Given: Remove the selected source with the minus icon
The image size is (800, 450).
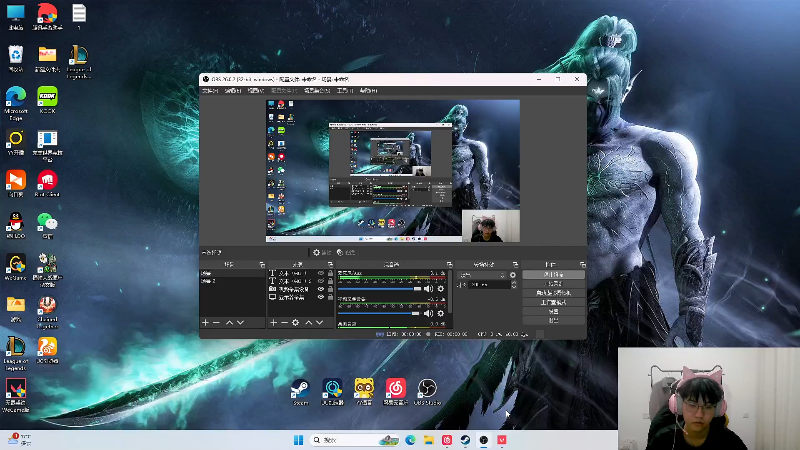Looking at the screenshot, I should (284, 323).
